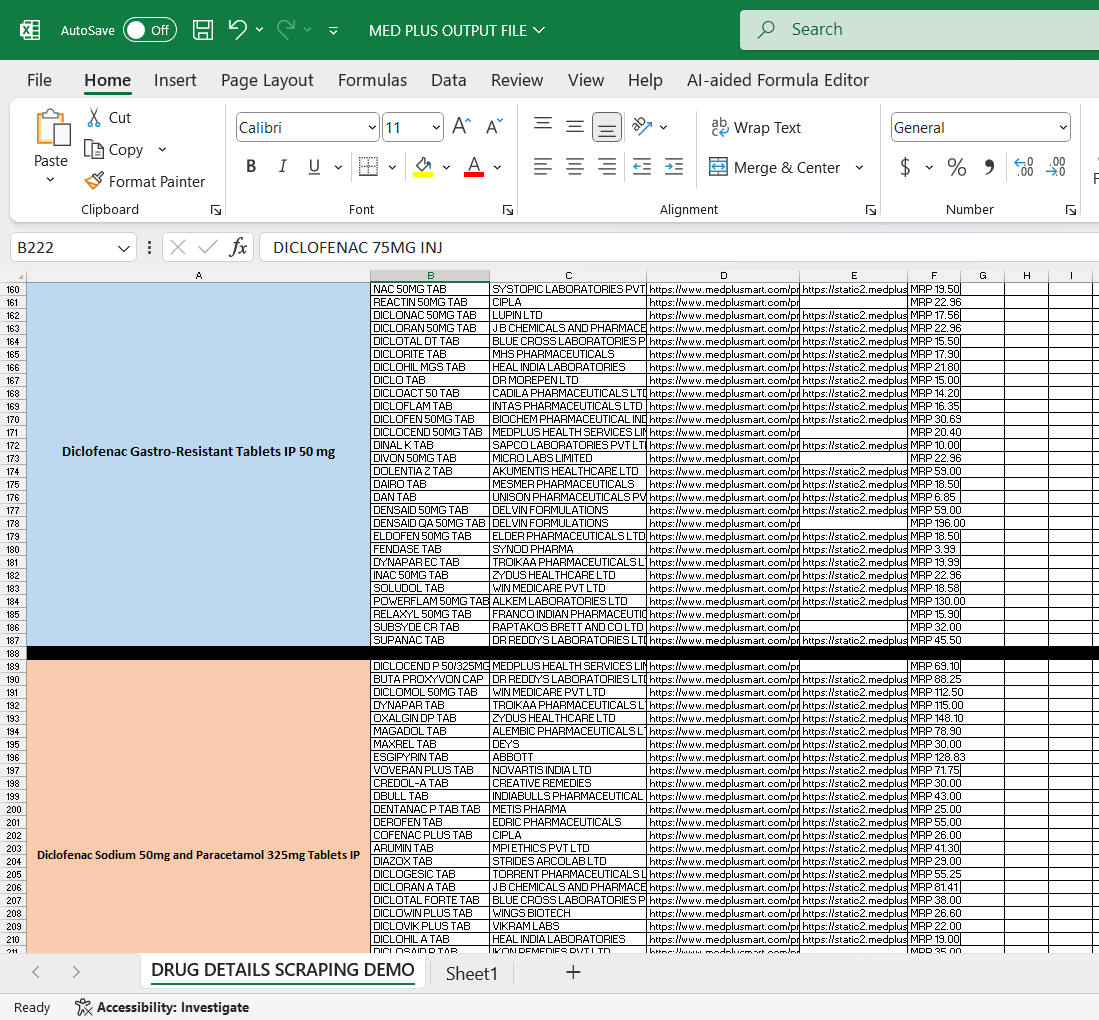Viewport: 1099px width, 1020px height.
Task: Open Alignment settings dialog launcher
Action: [x=871, y=210]
